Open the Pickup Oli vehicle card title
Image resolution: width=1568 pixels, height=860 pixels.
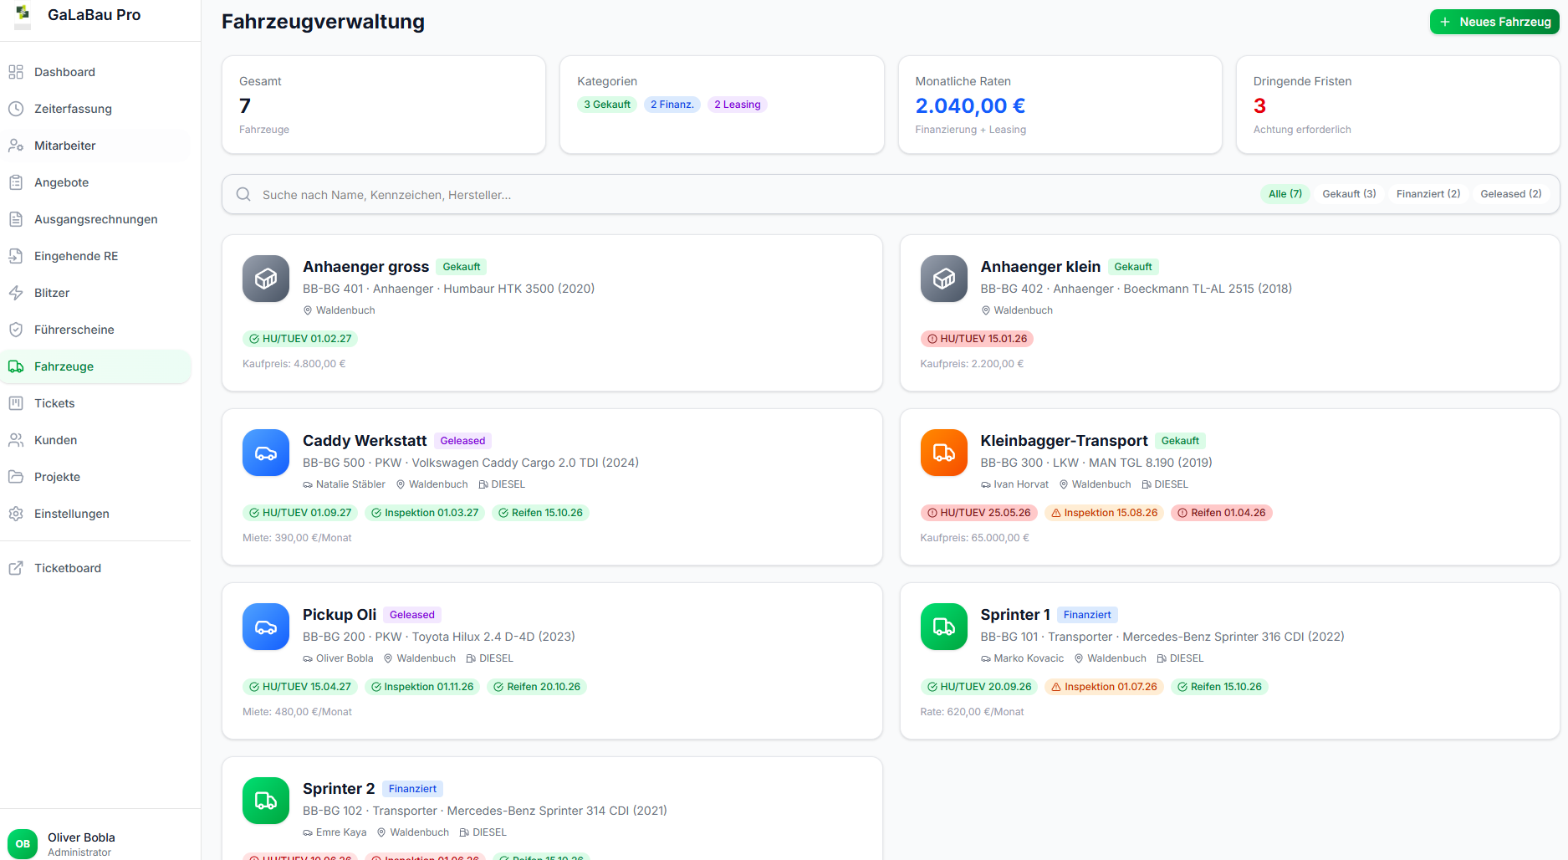click(340, 615)
